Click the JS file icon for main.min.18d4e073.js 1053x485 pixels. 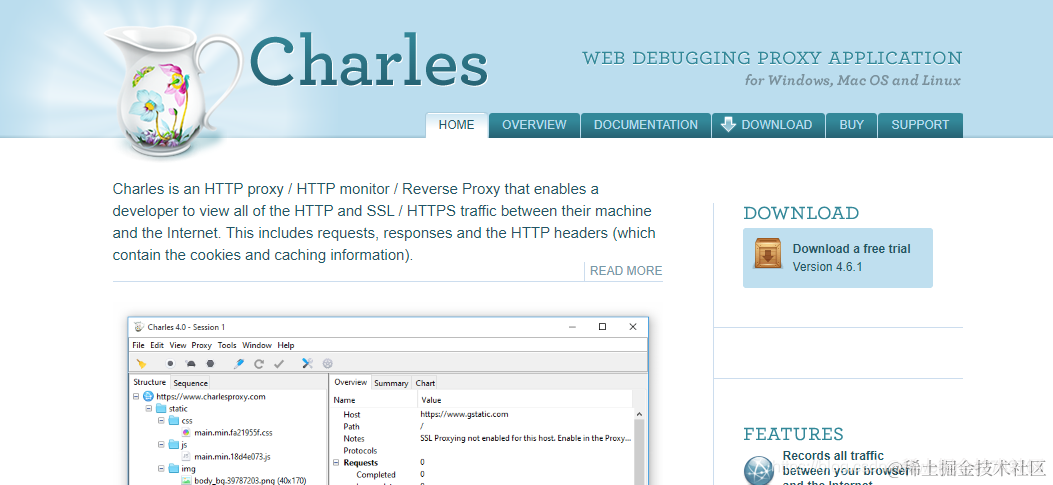pyautogui.click(x=186, y=457)
